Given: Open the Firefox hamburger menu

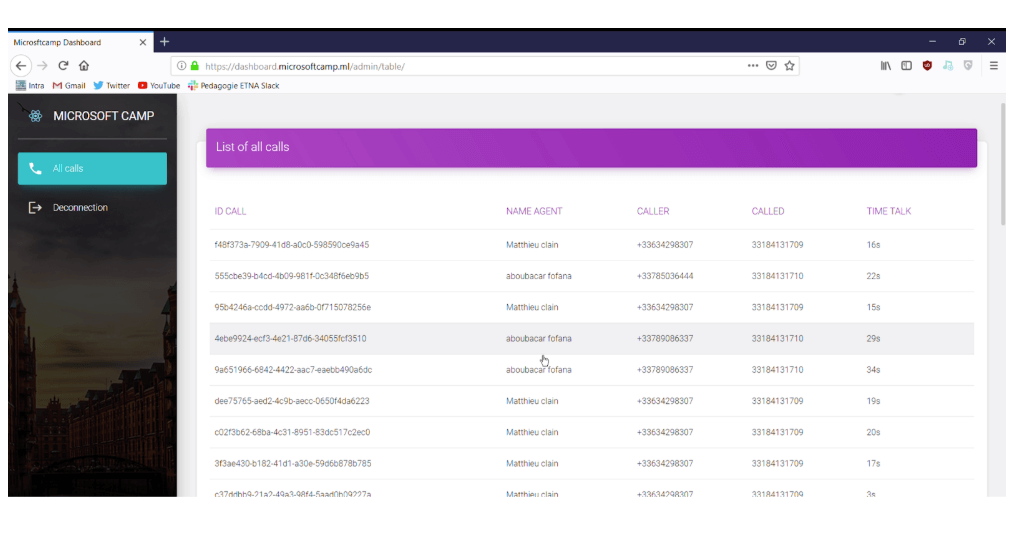Looking at the screenshot, I should click(x=993, y=66).
